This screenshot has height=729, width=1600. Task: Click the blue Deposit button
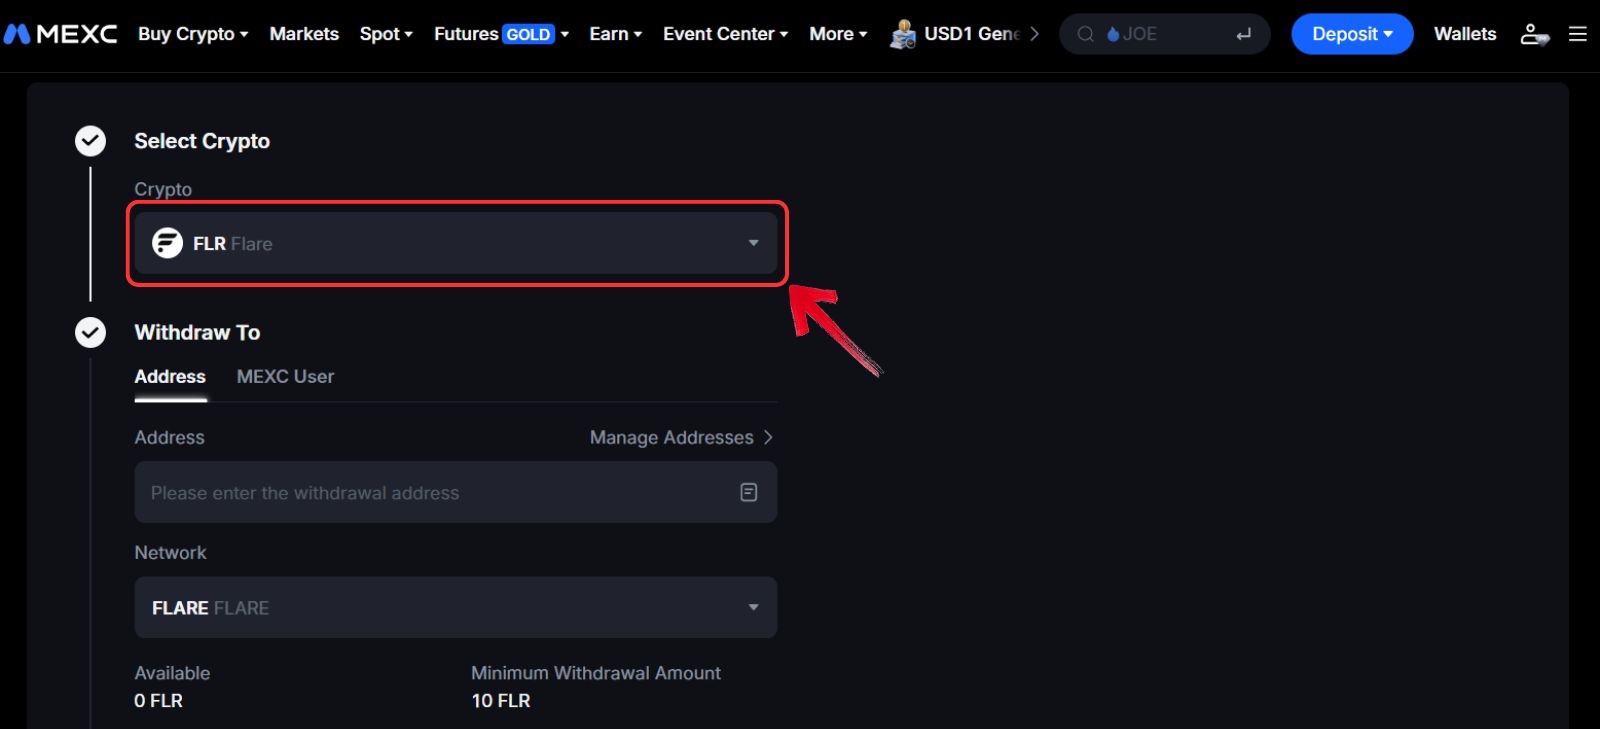[x=1351, y=34]
